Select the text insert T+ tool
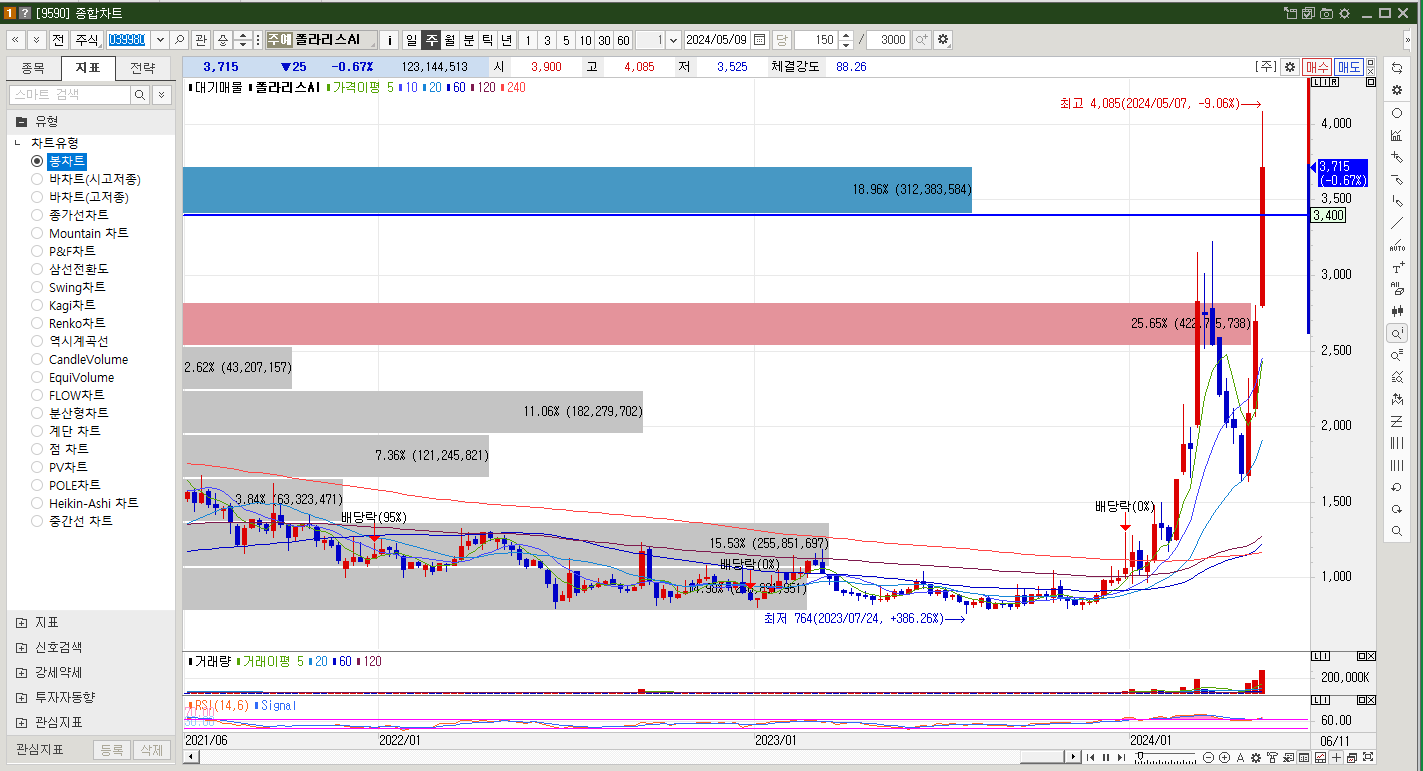Screen dimensions: 1423x771 [x=1397, y=267]
